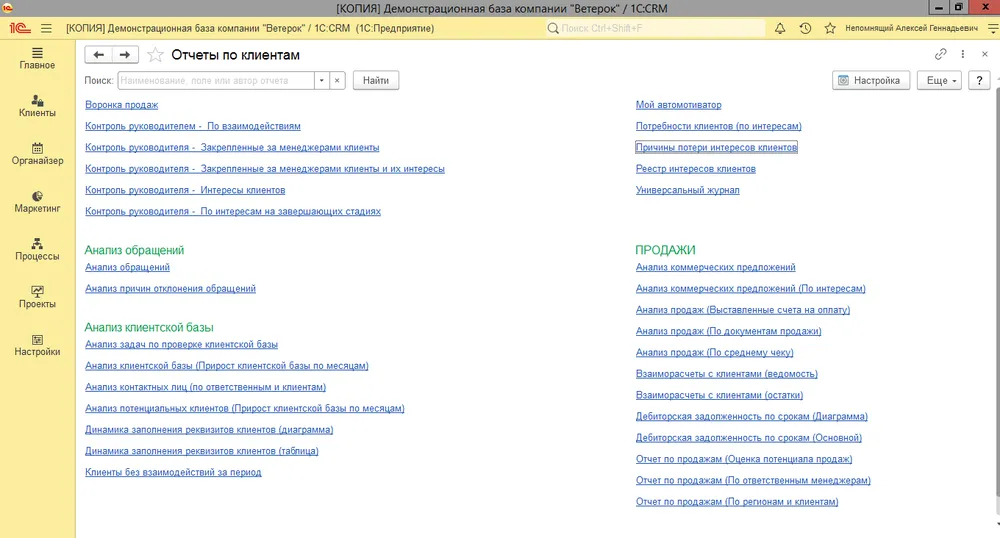The width and height of the screenshot is (1000, 538).
Task: Open Анализ клиентской базы (Прирост по месяцам)
Action: [226, 366]
